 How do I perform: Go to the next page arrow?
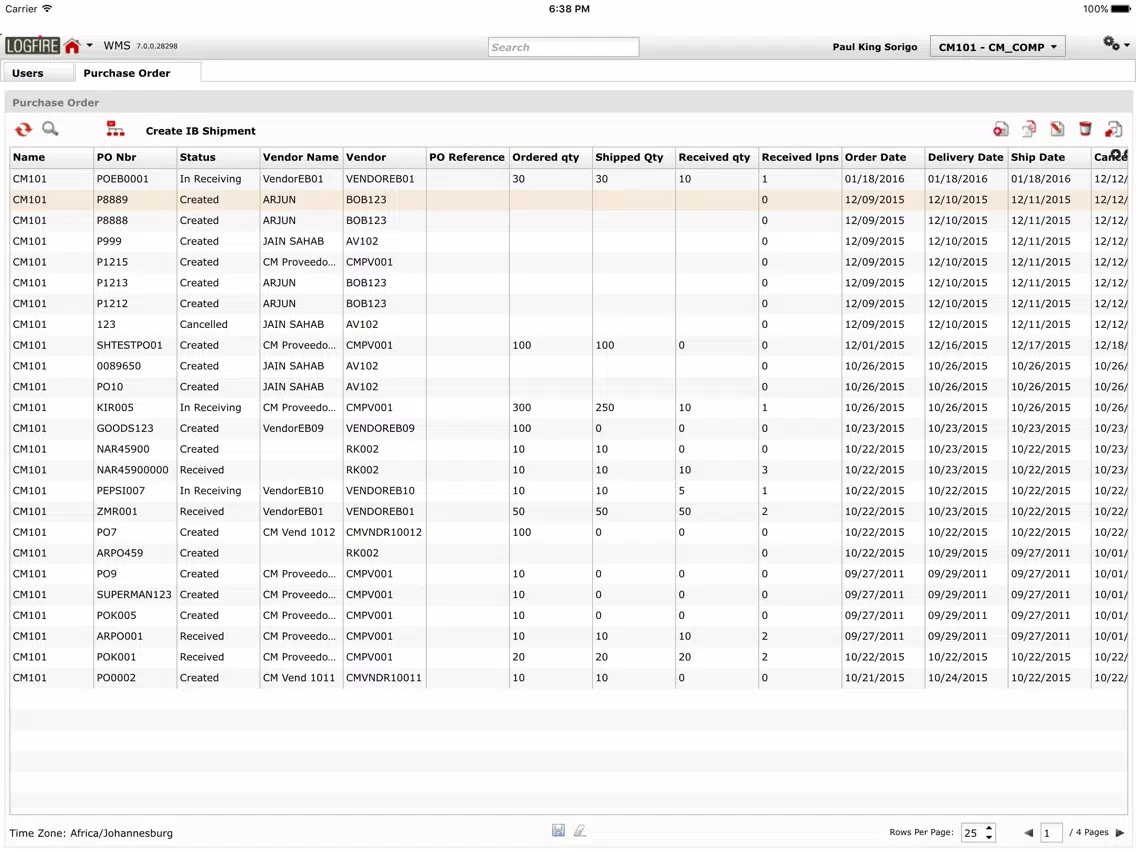(x=1120, y=832)
